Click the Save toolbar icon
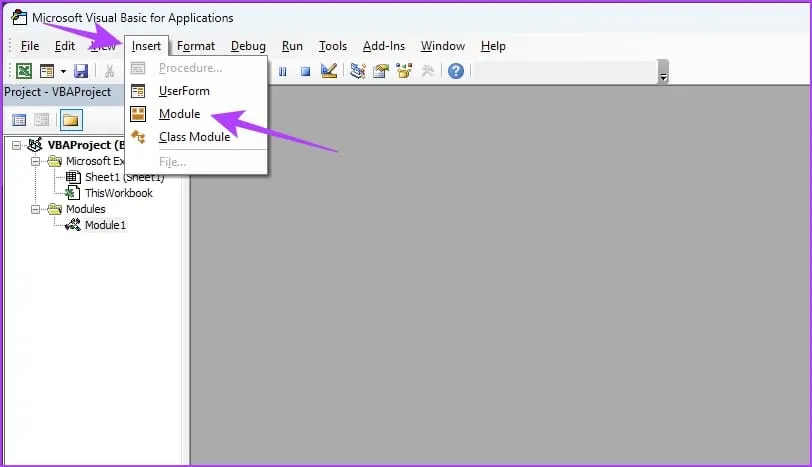This screenshot has width=812, height=467. pyautogui.click(x=81, y=71)
